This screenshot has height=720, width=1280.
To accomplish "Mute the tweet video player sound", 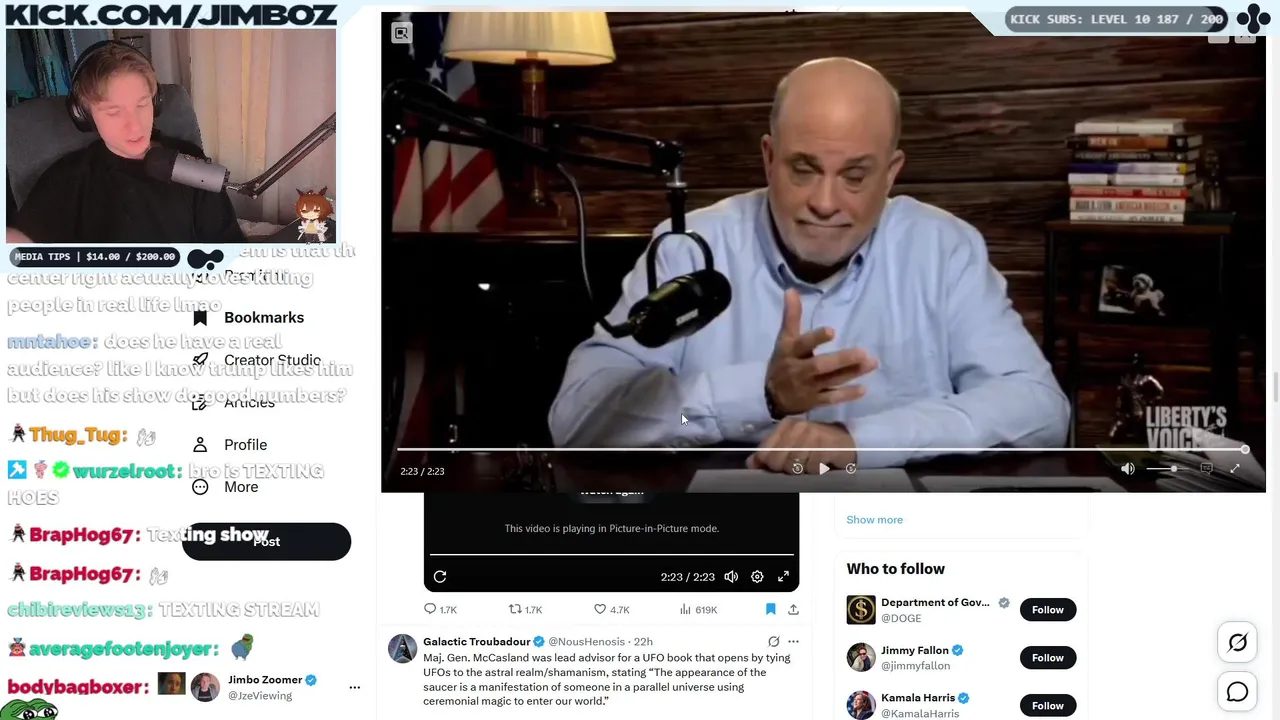I will point(731,577).
